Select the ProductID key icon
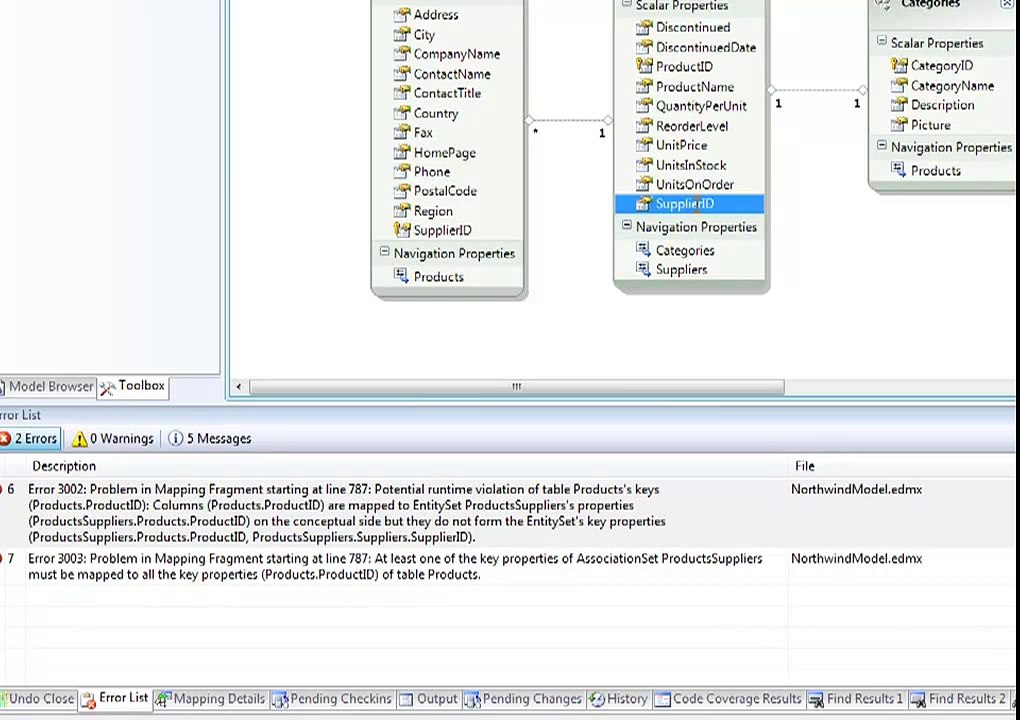 (644, 66)
